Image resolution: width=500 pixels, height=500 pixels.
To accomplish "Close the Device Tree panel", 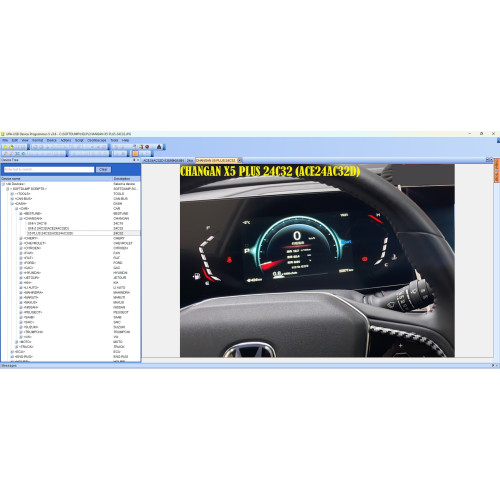I will tap(138, 160).
